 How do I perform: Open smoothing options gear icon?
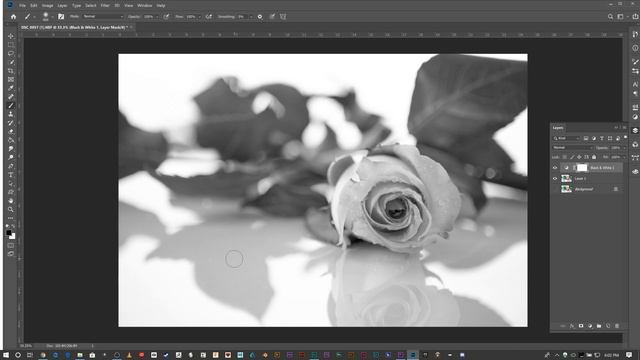click(x=260, y=17)
